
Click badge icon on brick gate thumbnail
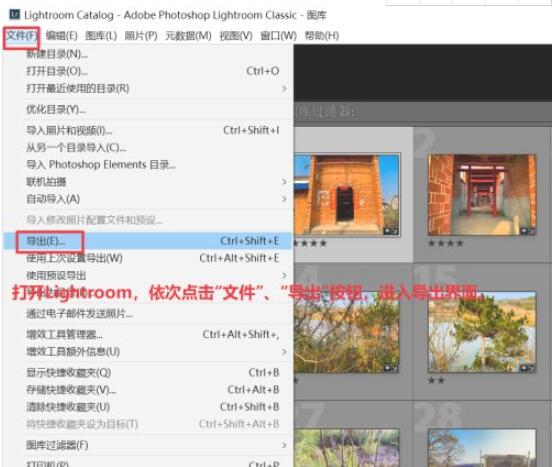coord(391,231)
